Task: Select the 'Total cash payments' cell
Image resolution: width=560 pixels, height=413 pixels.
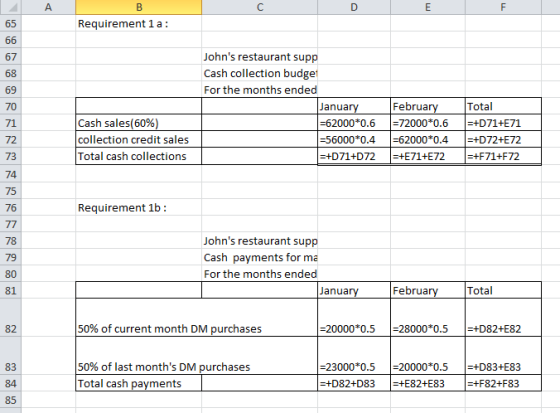Action: 139,383
